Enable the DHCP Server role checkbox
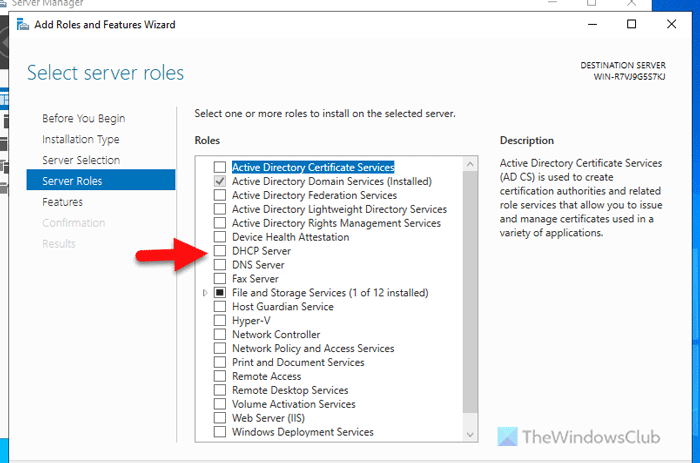 coord(220,250)
